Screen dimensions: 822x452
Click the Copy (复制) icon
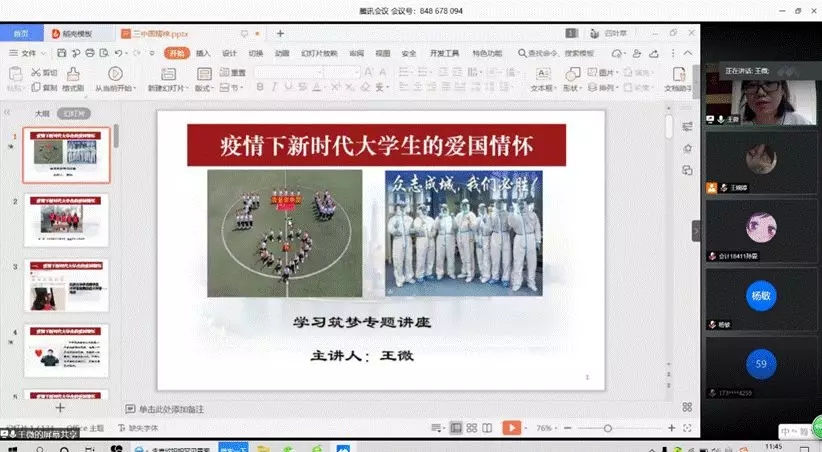pyautogui.click(x=36, y=87)
